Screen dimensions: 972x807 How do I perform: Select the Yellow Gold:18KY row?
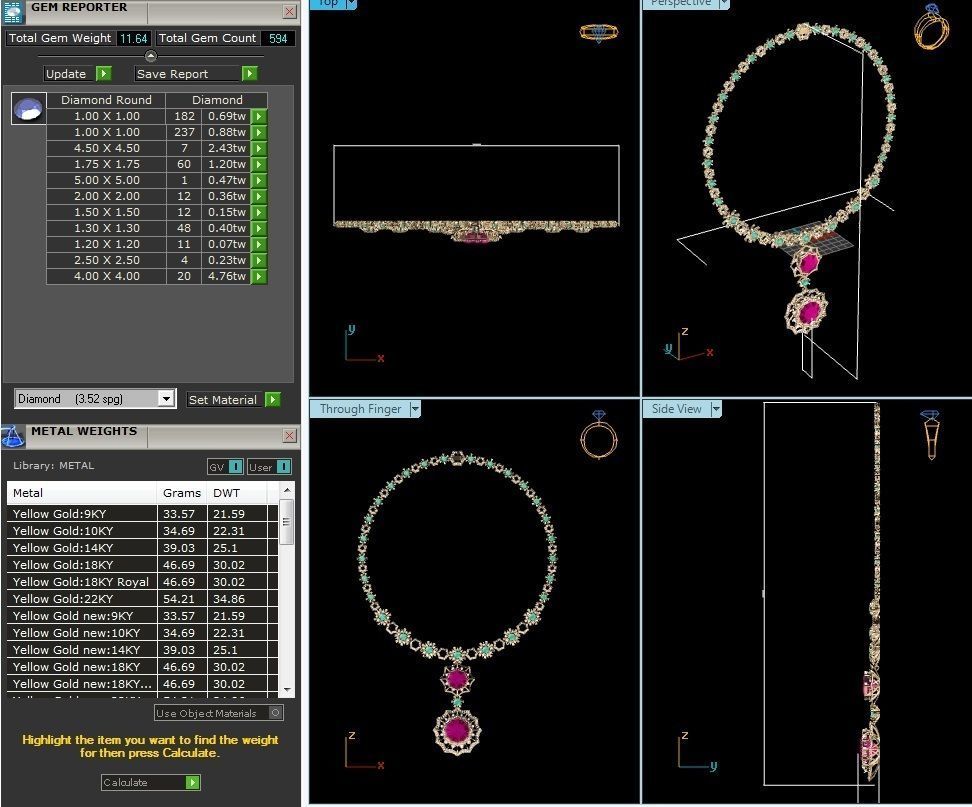[x=143, y=565]
